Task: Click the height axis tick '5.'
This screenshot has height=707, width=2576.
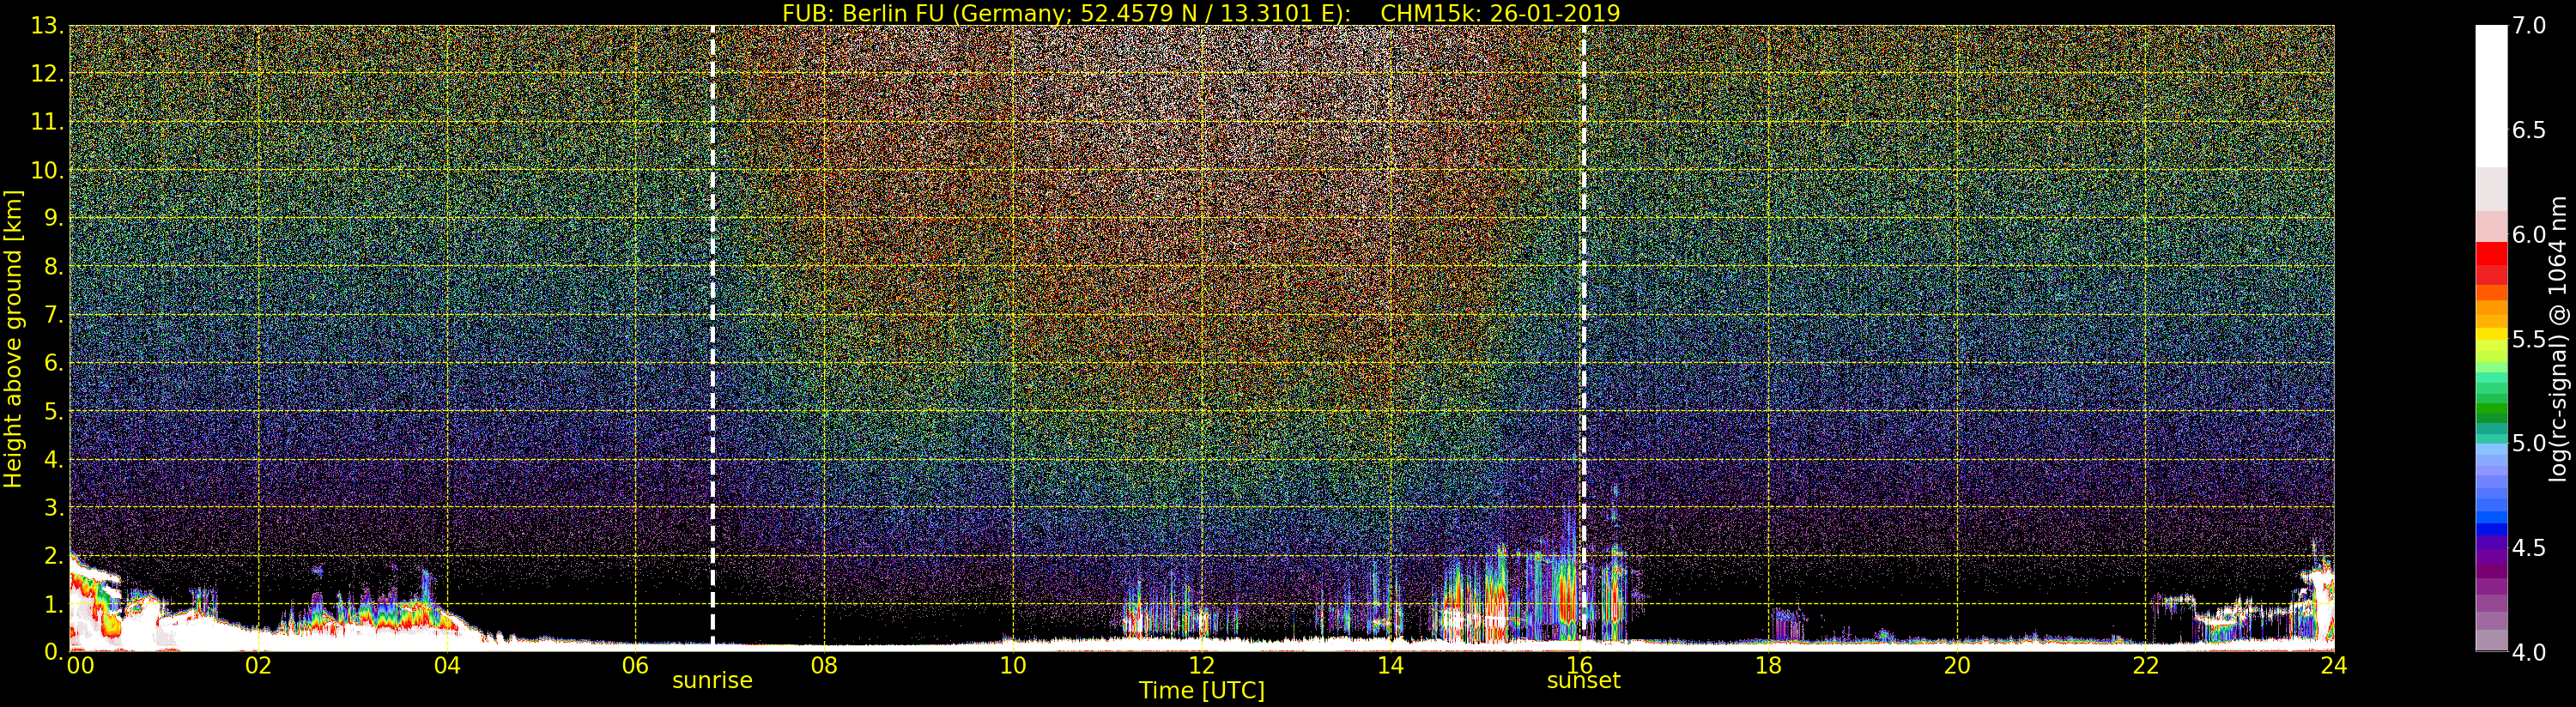Action: click(x=54, y=411)
